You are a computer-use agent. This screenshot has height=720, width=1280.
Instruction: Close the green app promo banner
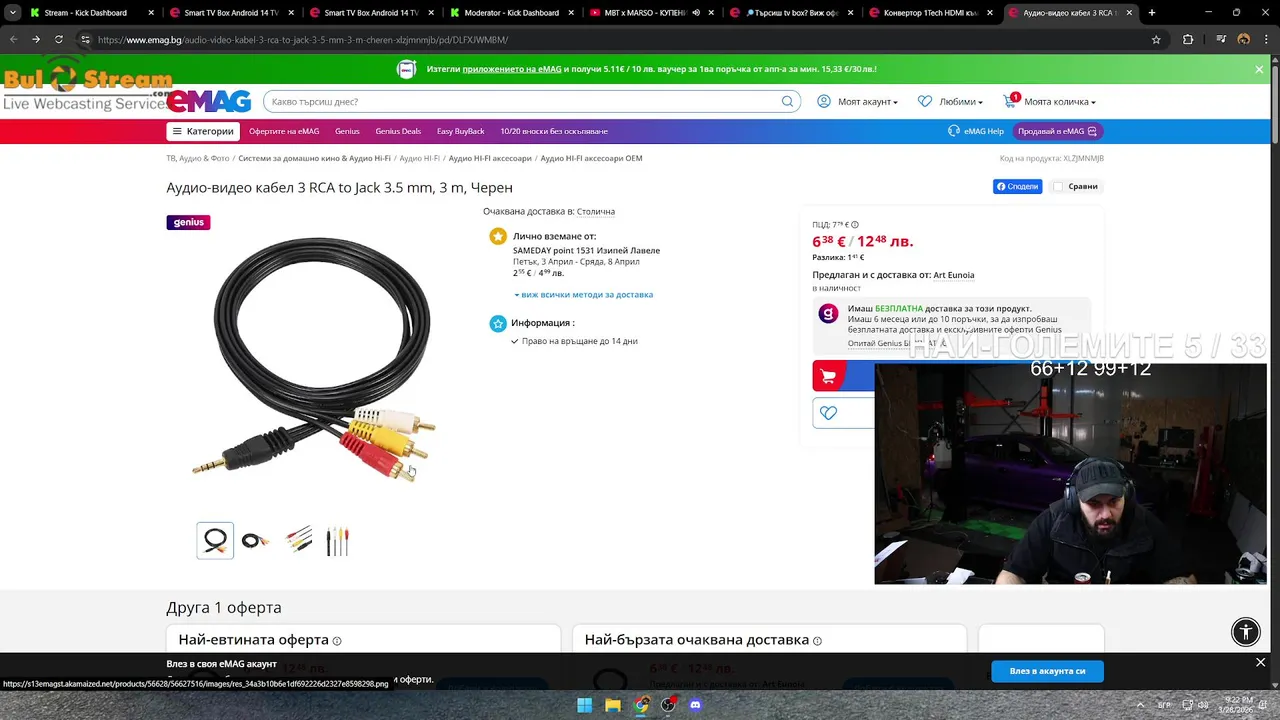1259,69
